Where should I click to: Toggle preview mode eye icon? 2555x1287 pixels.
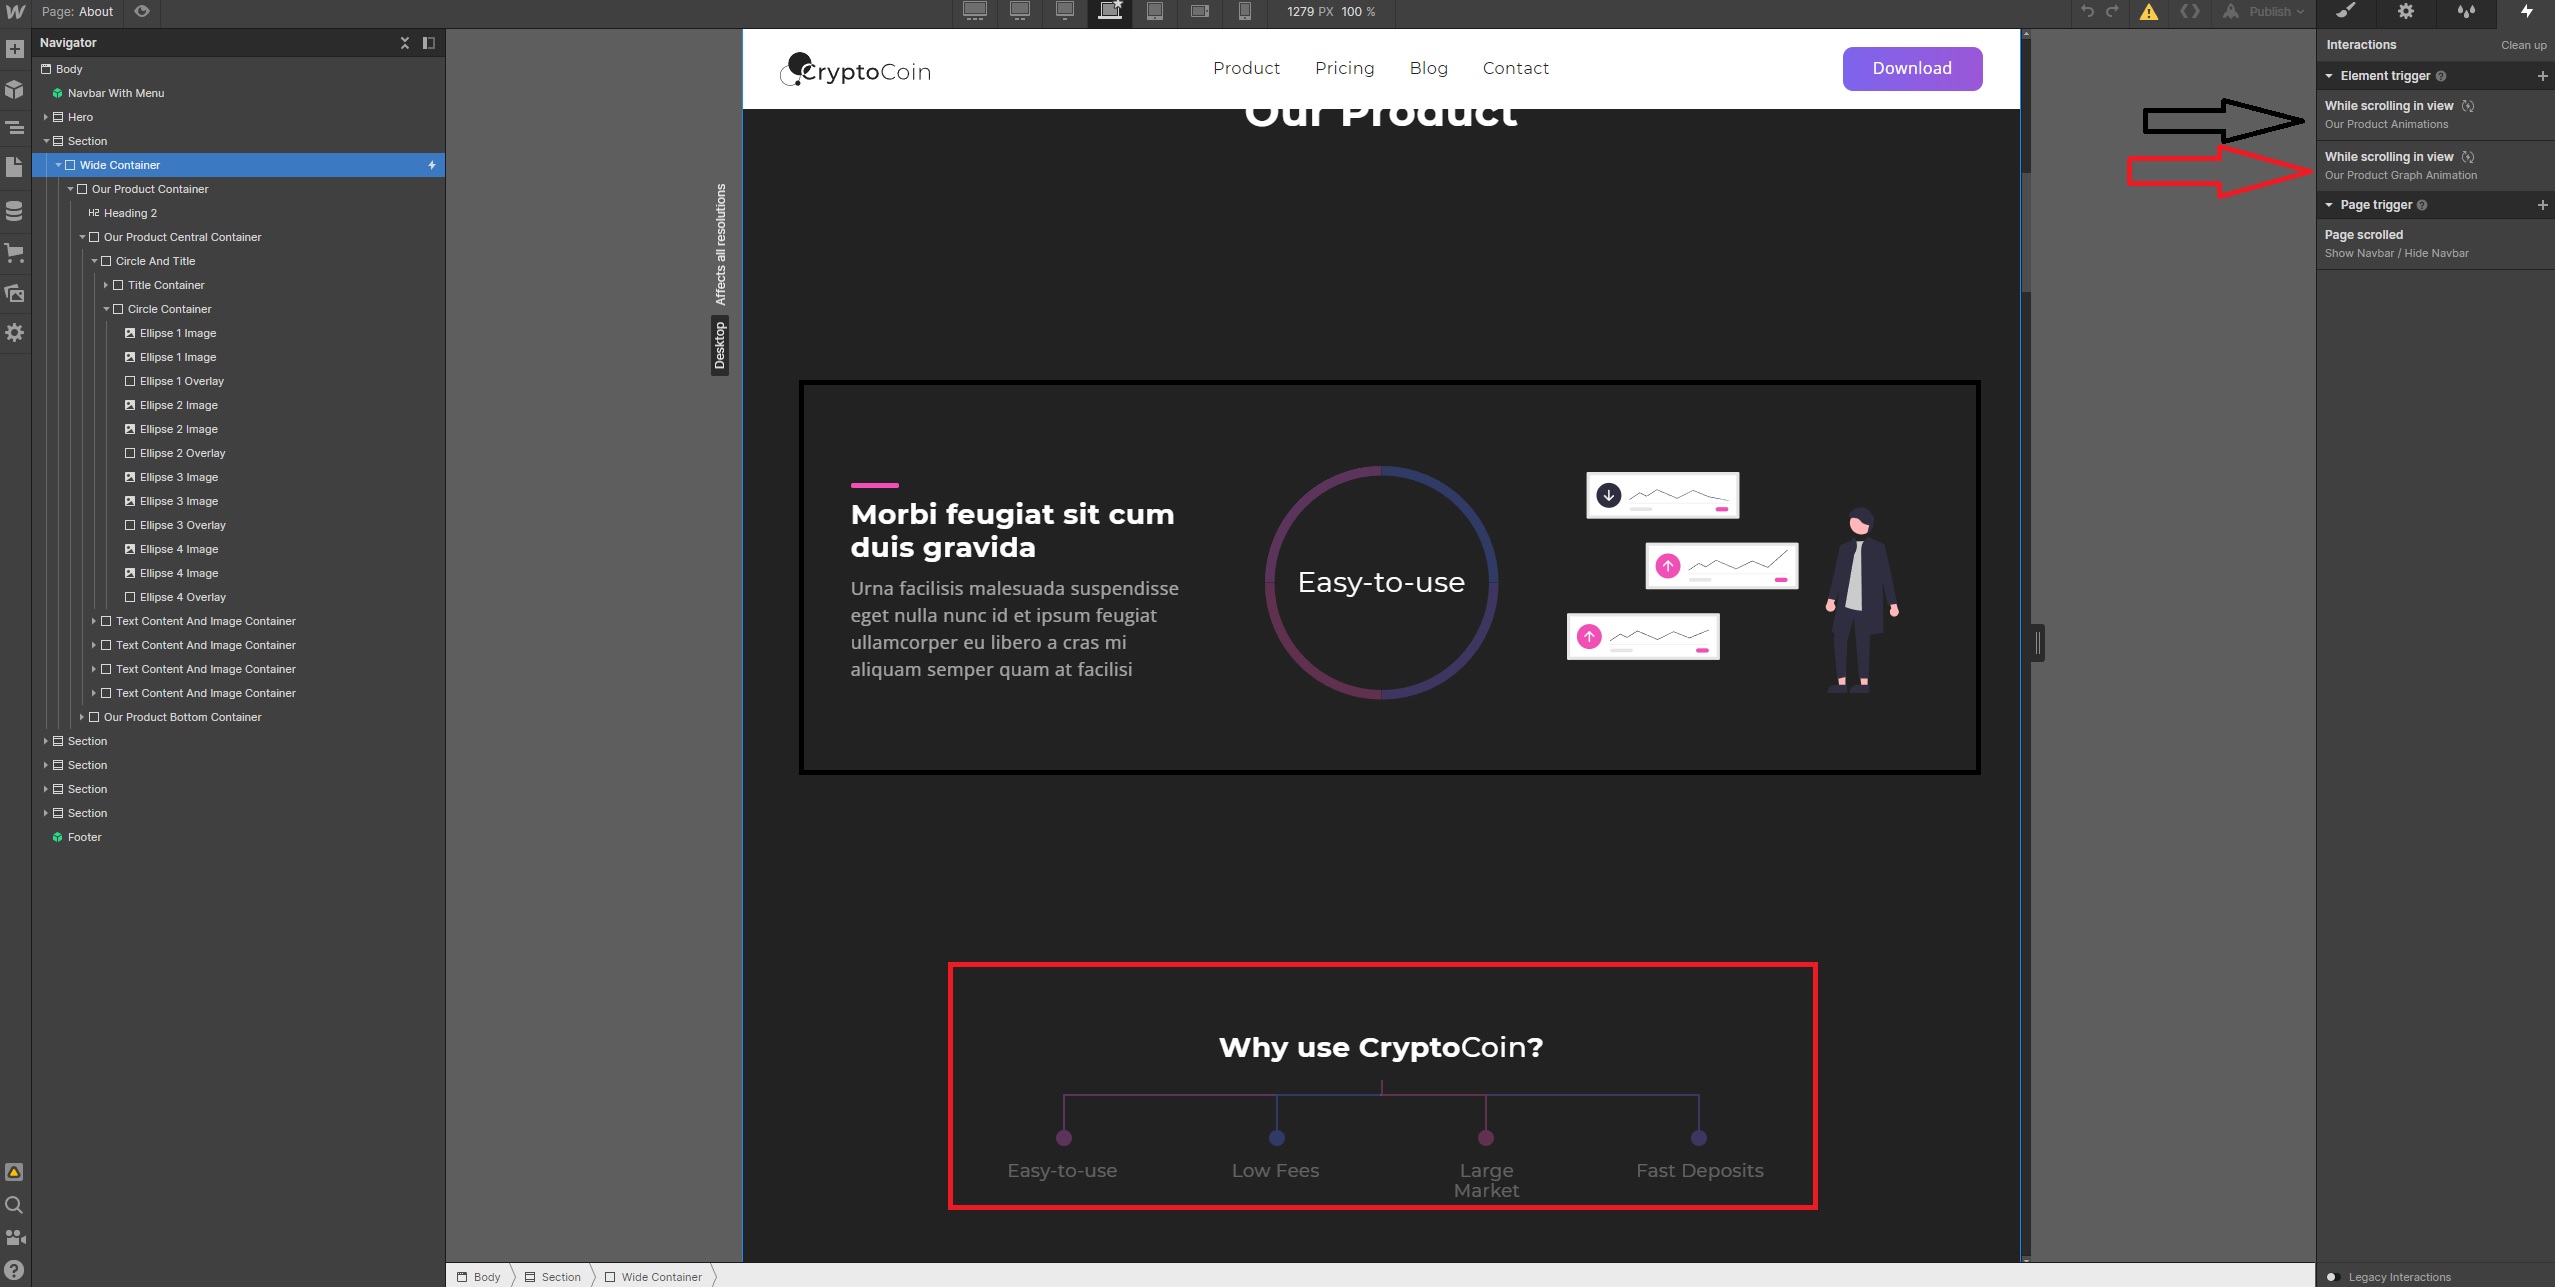[x=142, y=12]
